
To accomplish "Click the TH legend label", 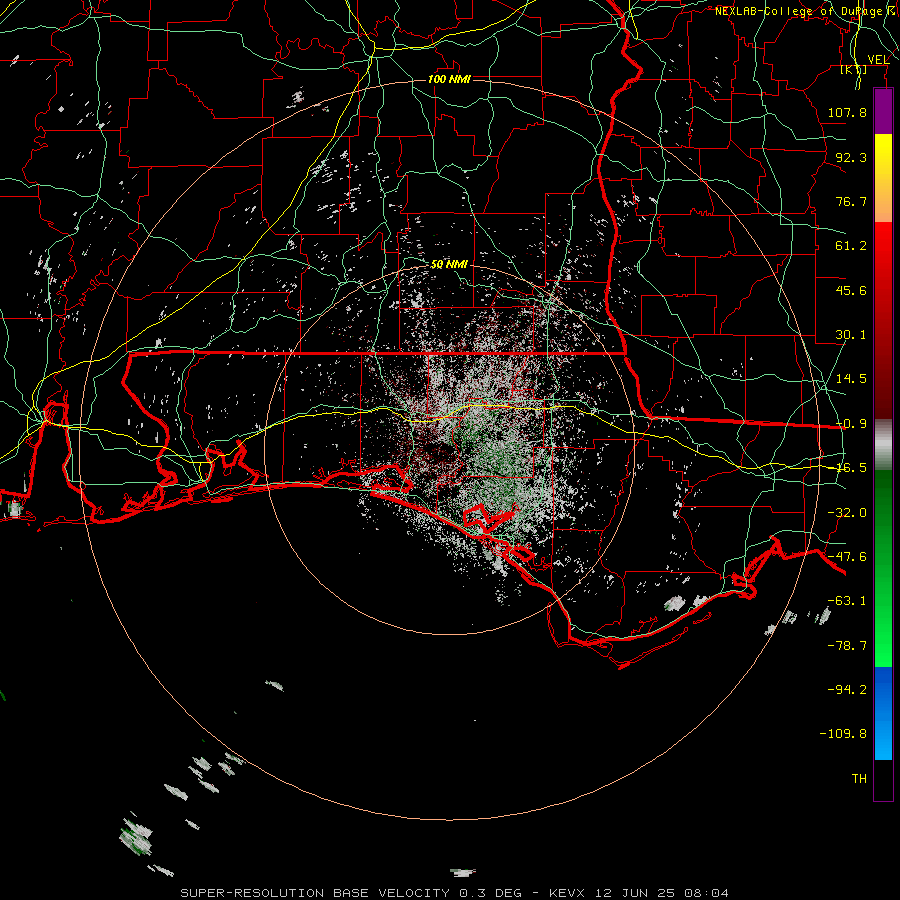I will click(x=859, y=779).
